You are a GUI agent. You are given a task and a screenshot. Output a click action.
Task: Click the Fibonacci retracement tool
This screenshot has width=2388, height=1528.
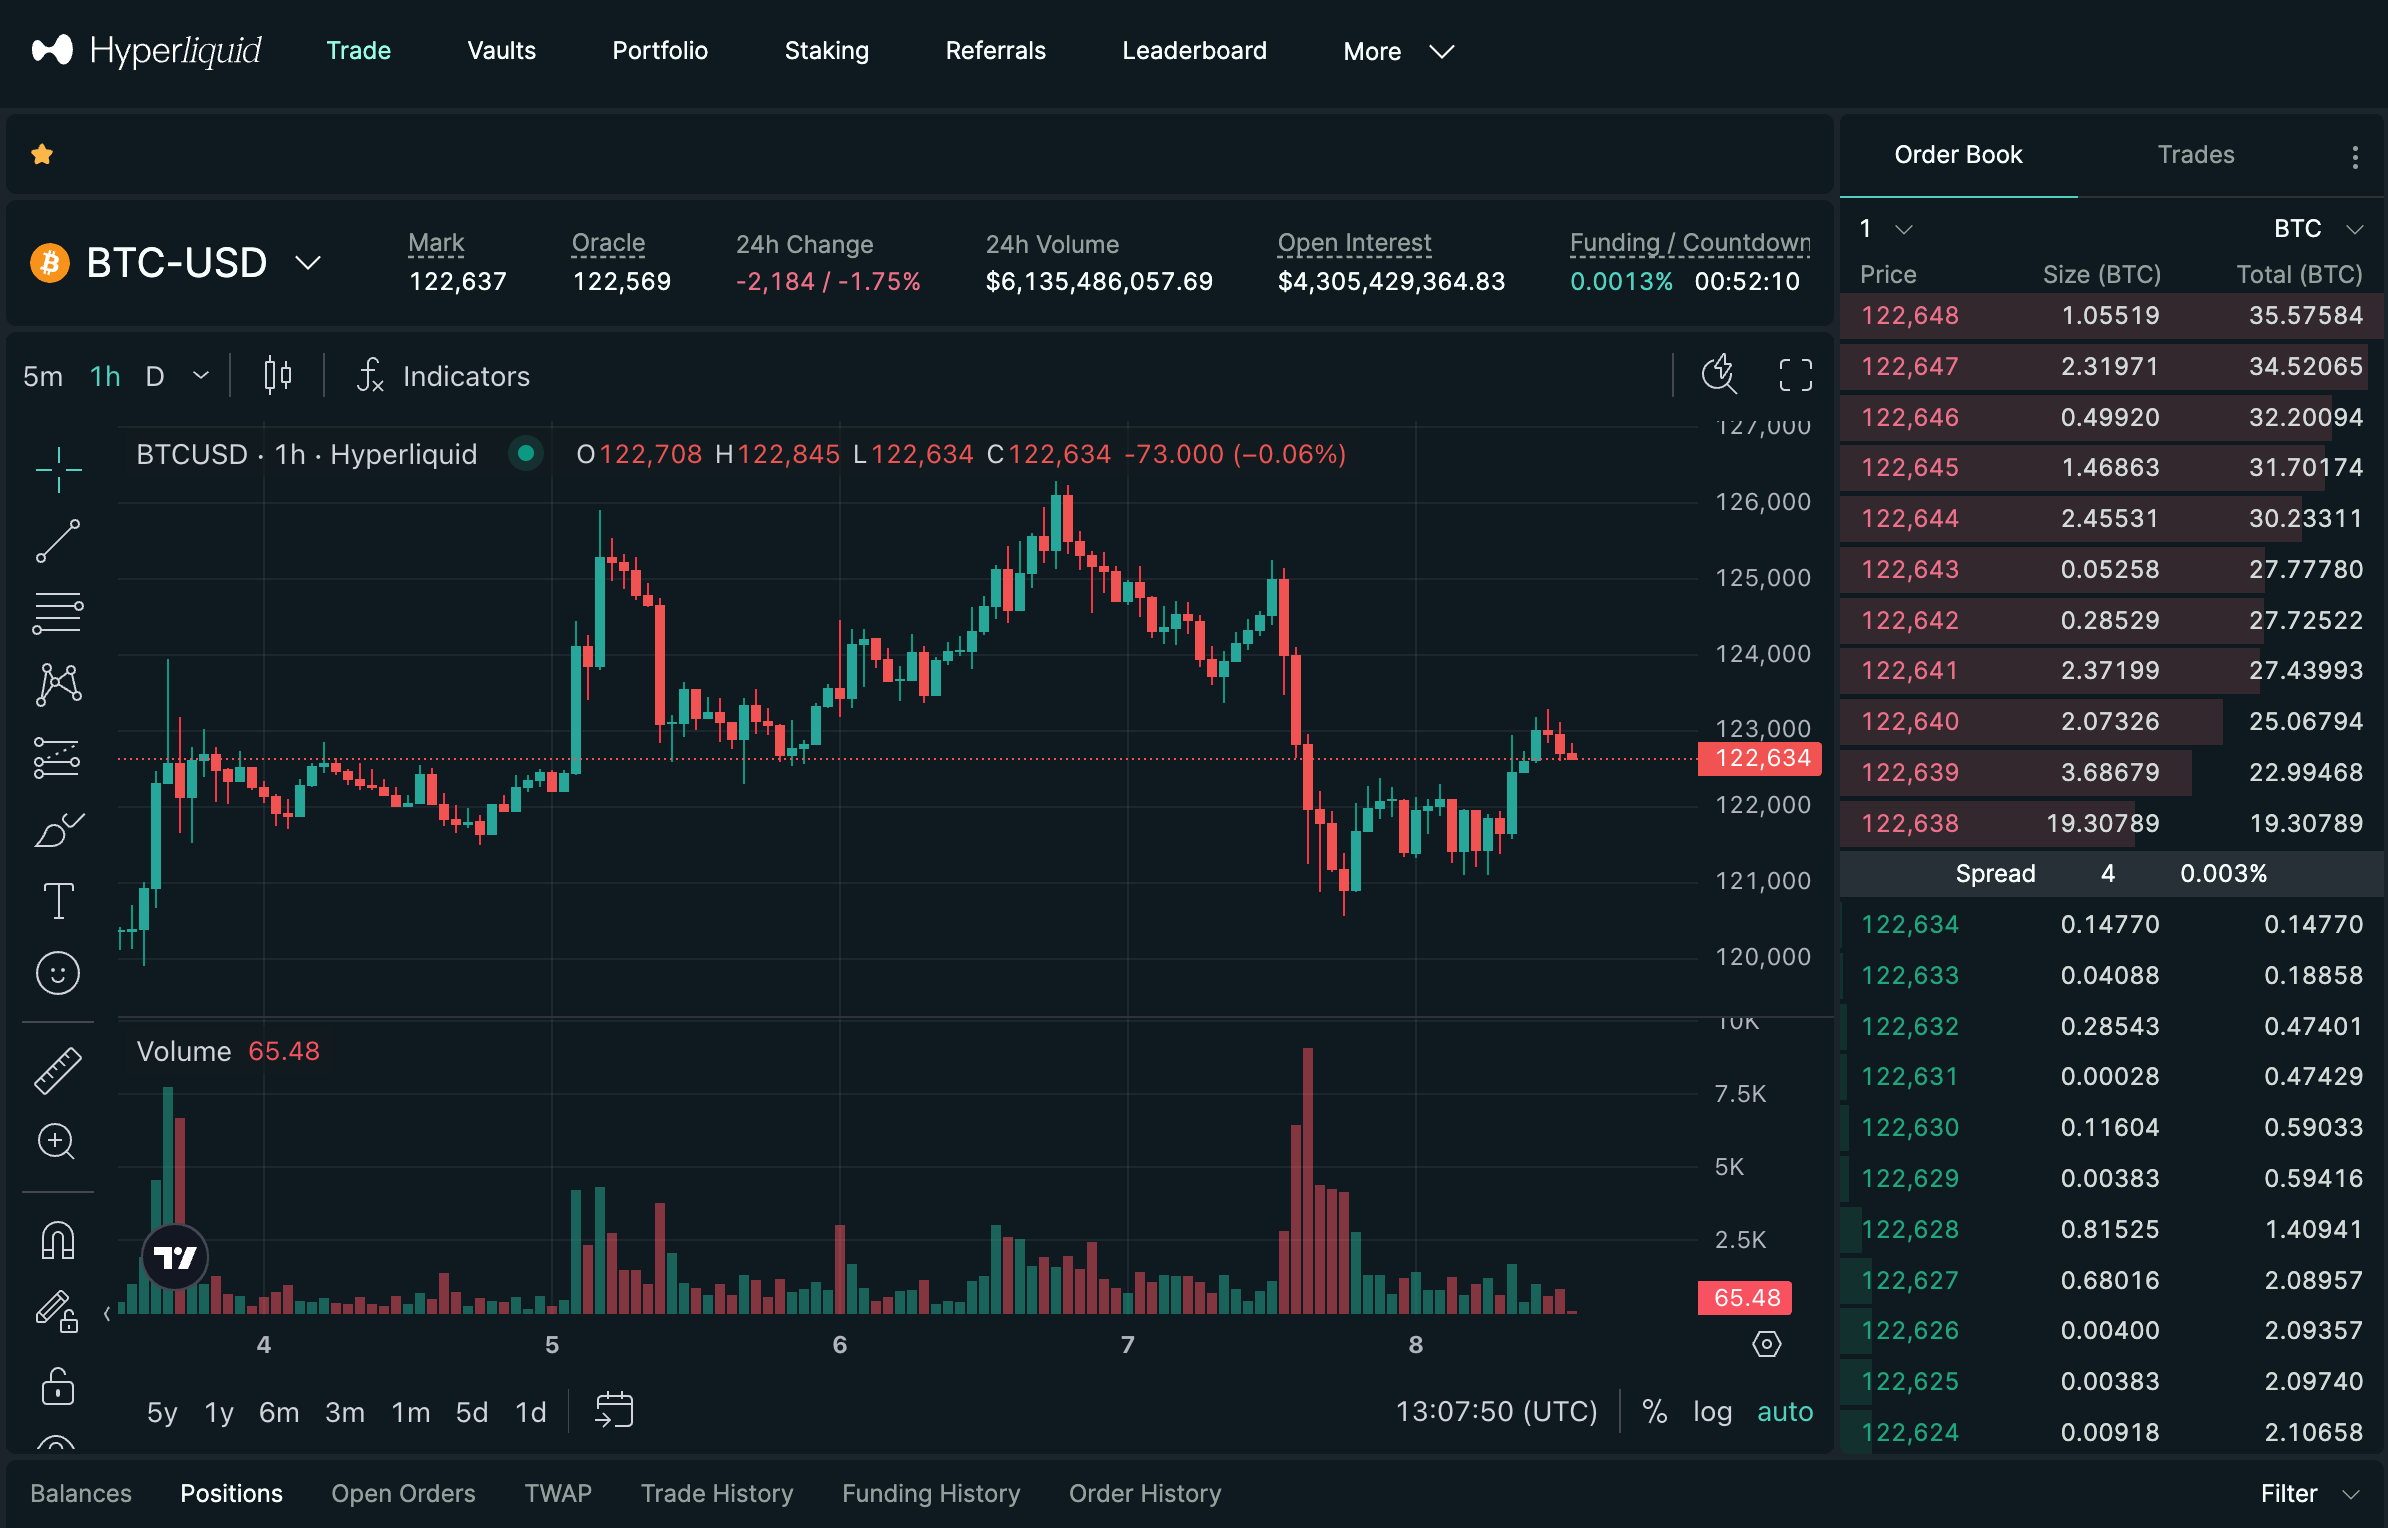click(58, 613)
